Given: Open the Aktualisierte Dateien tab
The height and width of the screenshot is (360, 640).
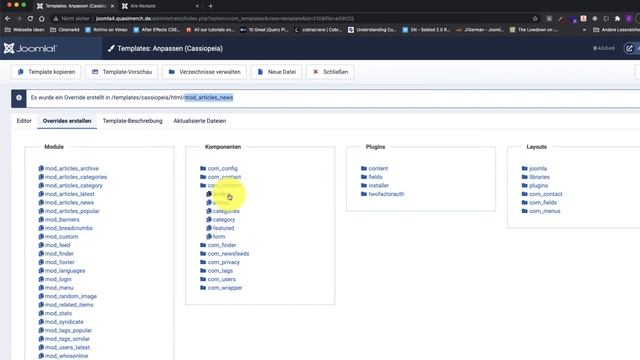Looking at the screenshot, I should (200, 121).
